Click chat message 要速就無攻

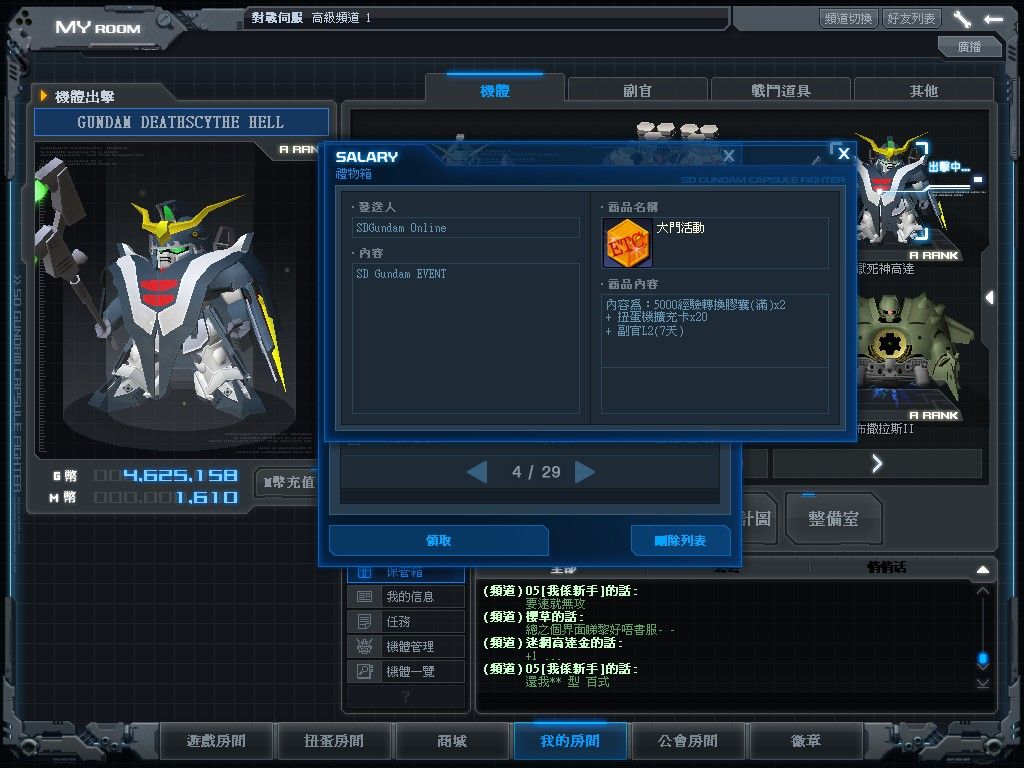pyautogui.click(x=555, y=604)
